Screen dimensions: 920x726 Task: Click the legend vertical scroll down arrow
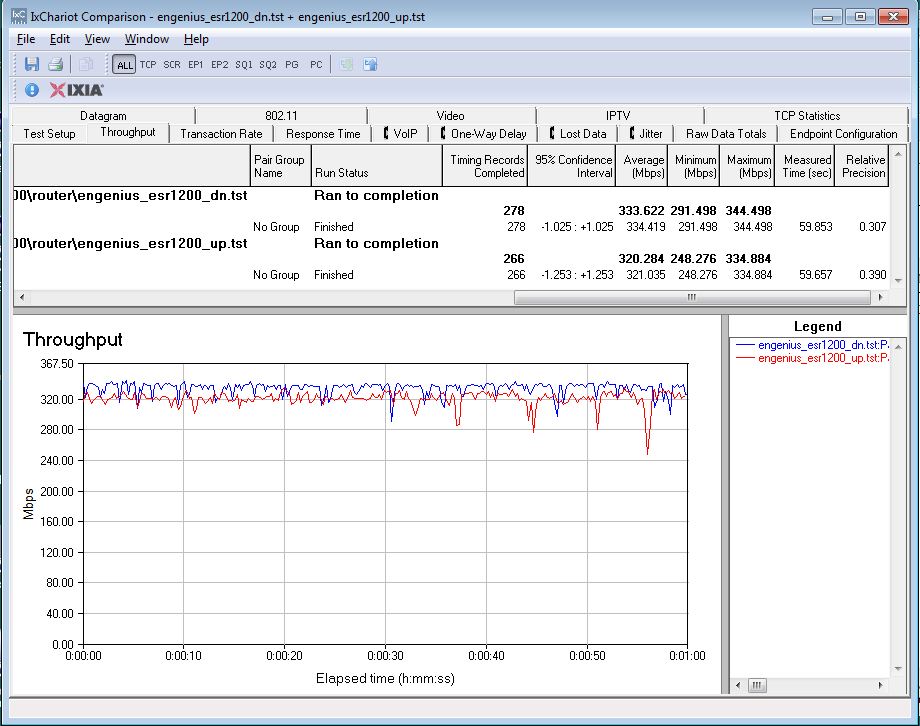(x=898, y=668)
